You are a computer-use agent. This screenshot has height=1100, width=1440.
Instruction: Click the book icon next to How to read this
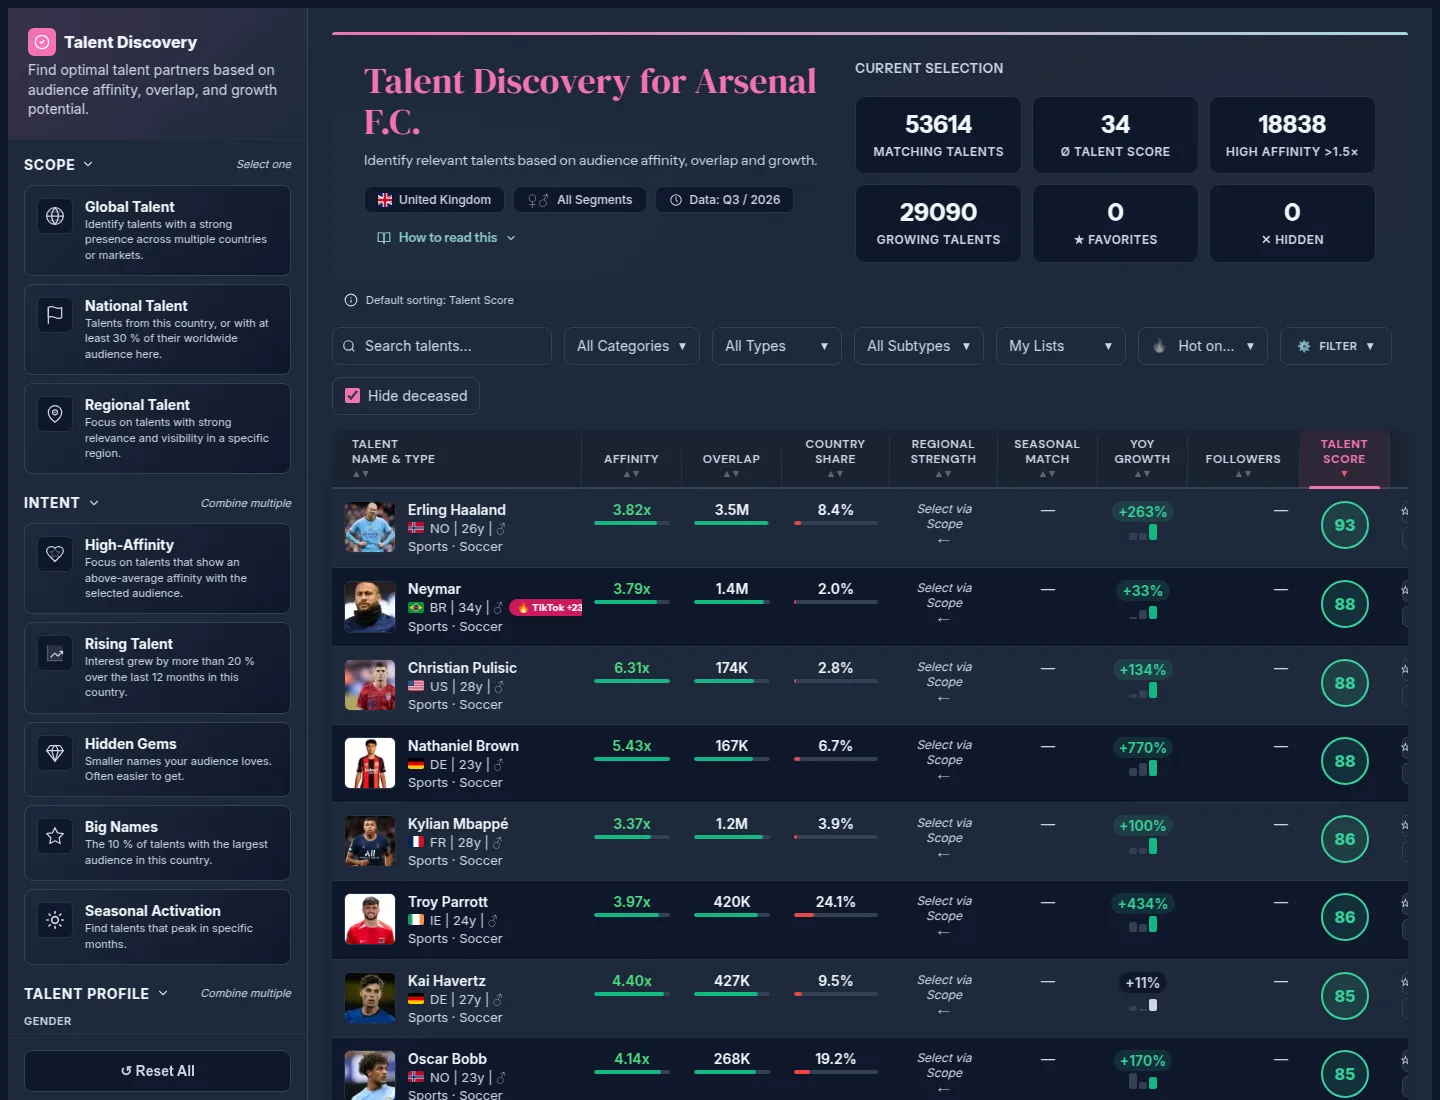[x=384, y=238]
